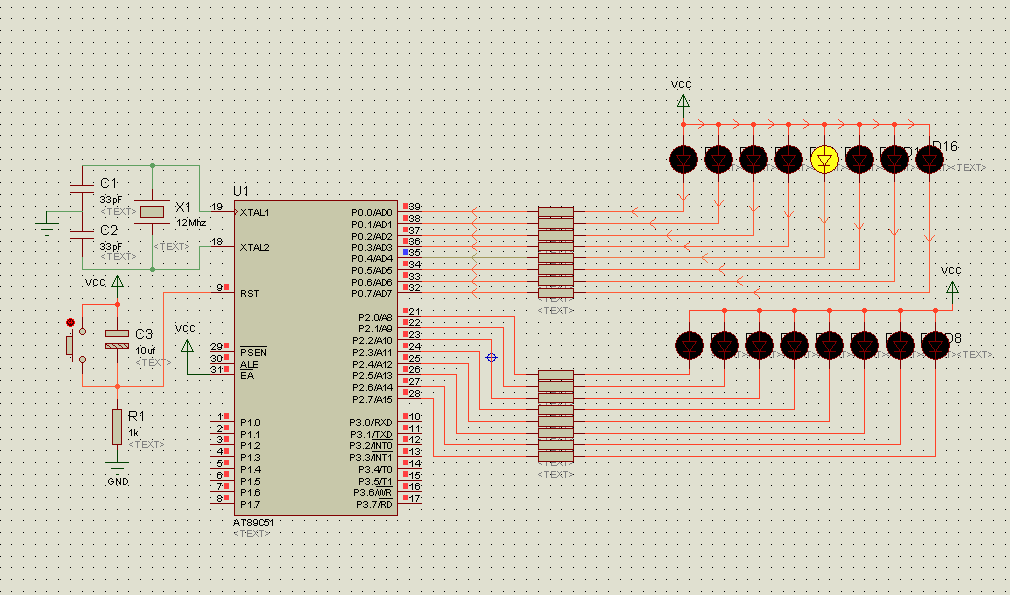
Task: Click the P3.0/RXD pin label
Action: [371, 423]
